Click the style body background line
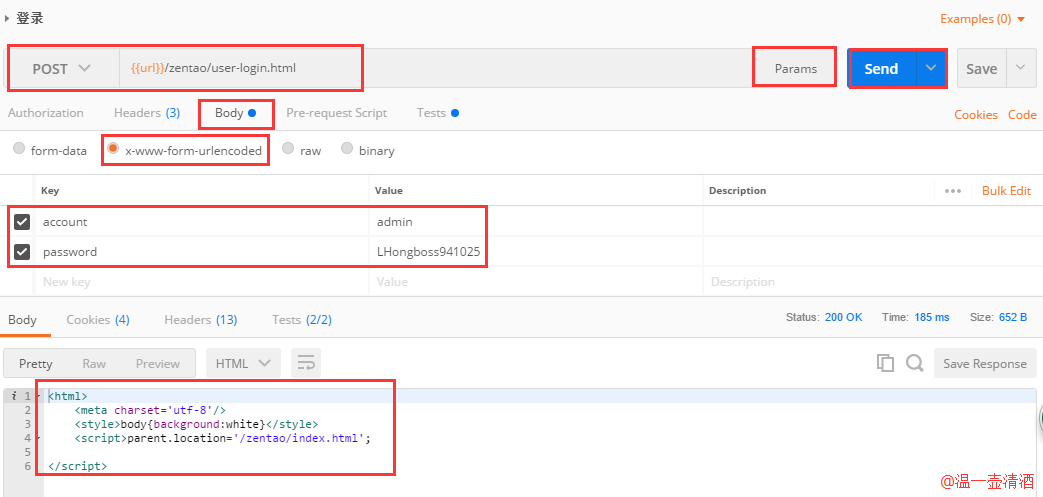This screenshot has width=1043, height=497. click(x=196, y=424)
